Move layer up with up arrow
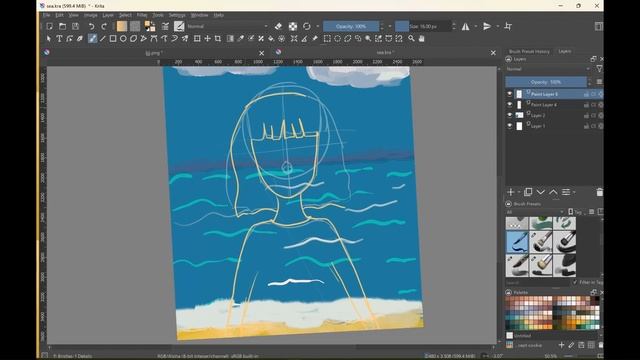The height and width of the screenshot is (360, 640). [x=553, y=192]
